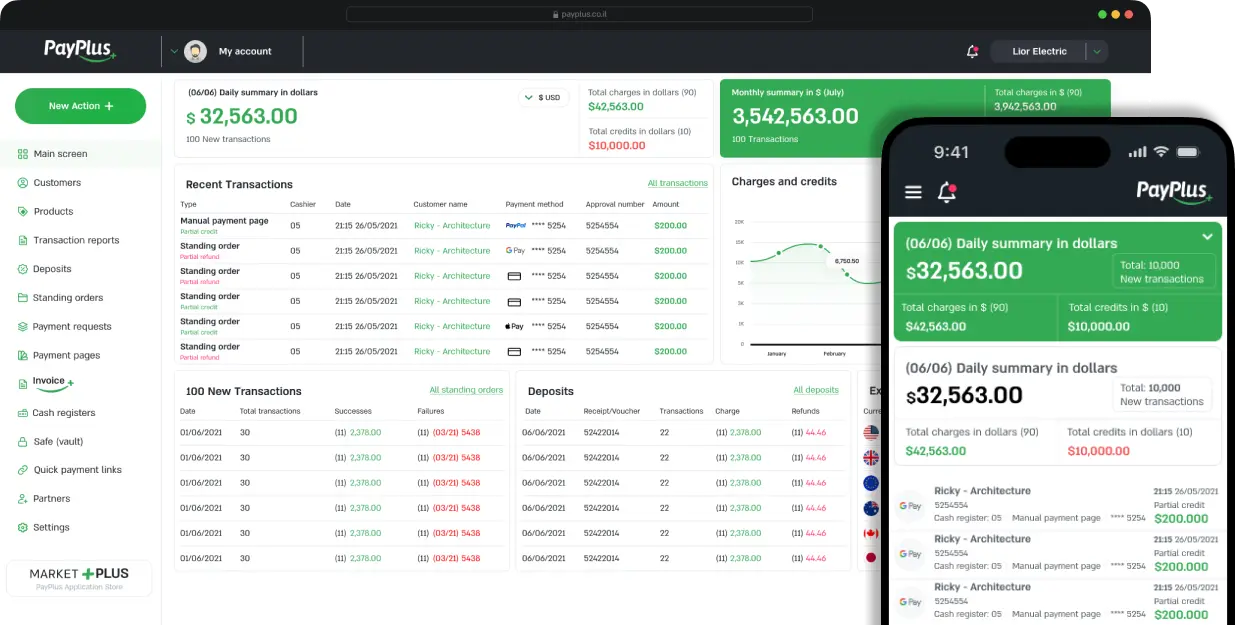Click the Customers person icon
This screenshot has height=625, width=1235.
click(x=23, y=183)
